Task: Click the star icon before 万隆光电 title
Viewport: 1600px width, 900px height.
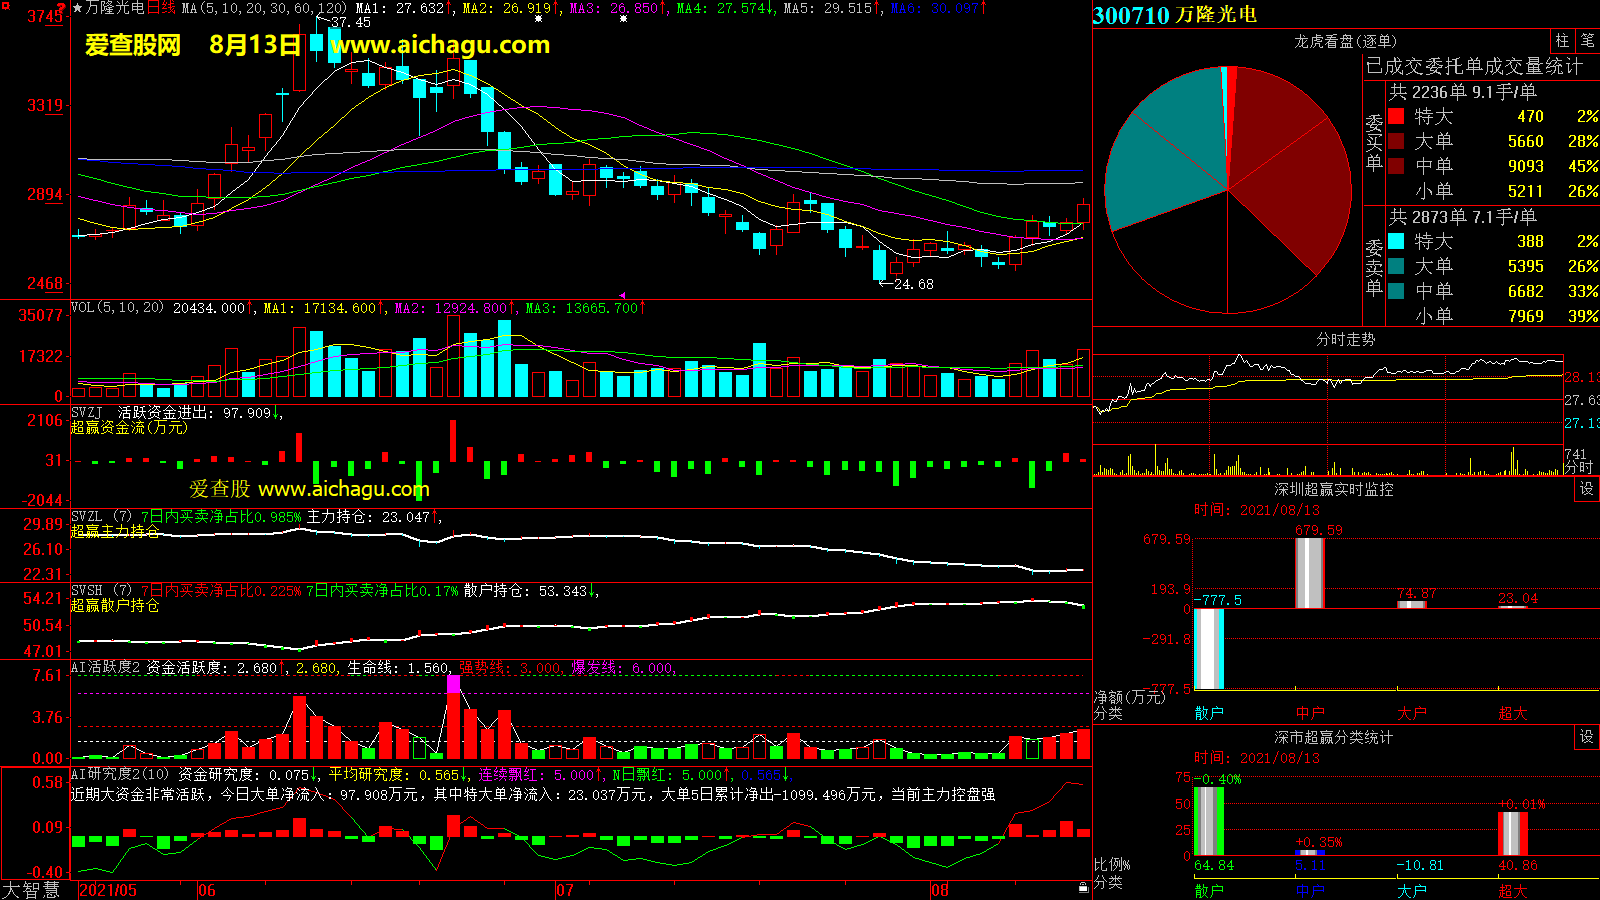Action: pyautogui.click(x=78, y=8)
